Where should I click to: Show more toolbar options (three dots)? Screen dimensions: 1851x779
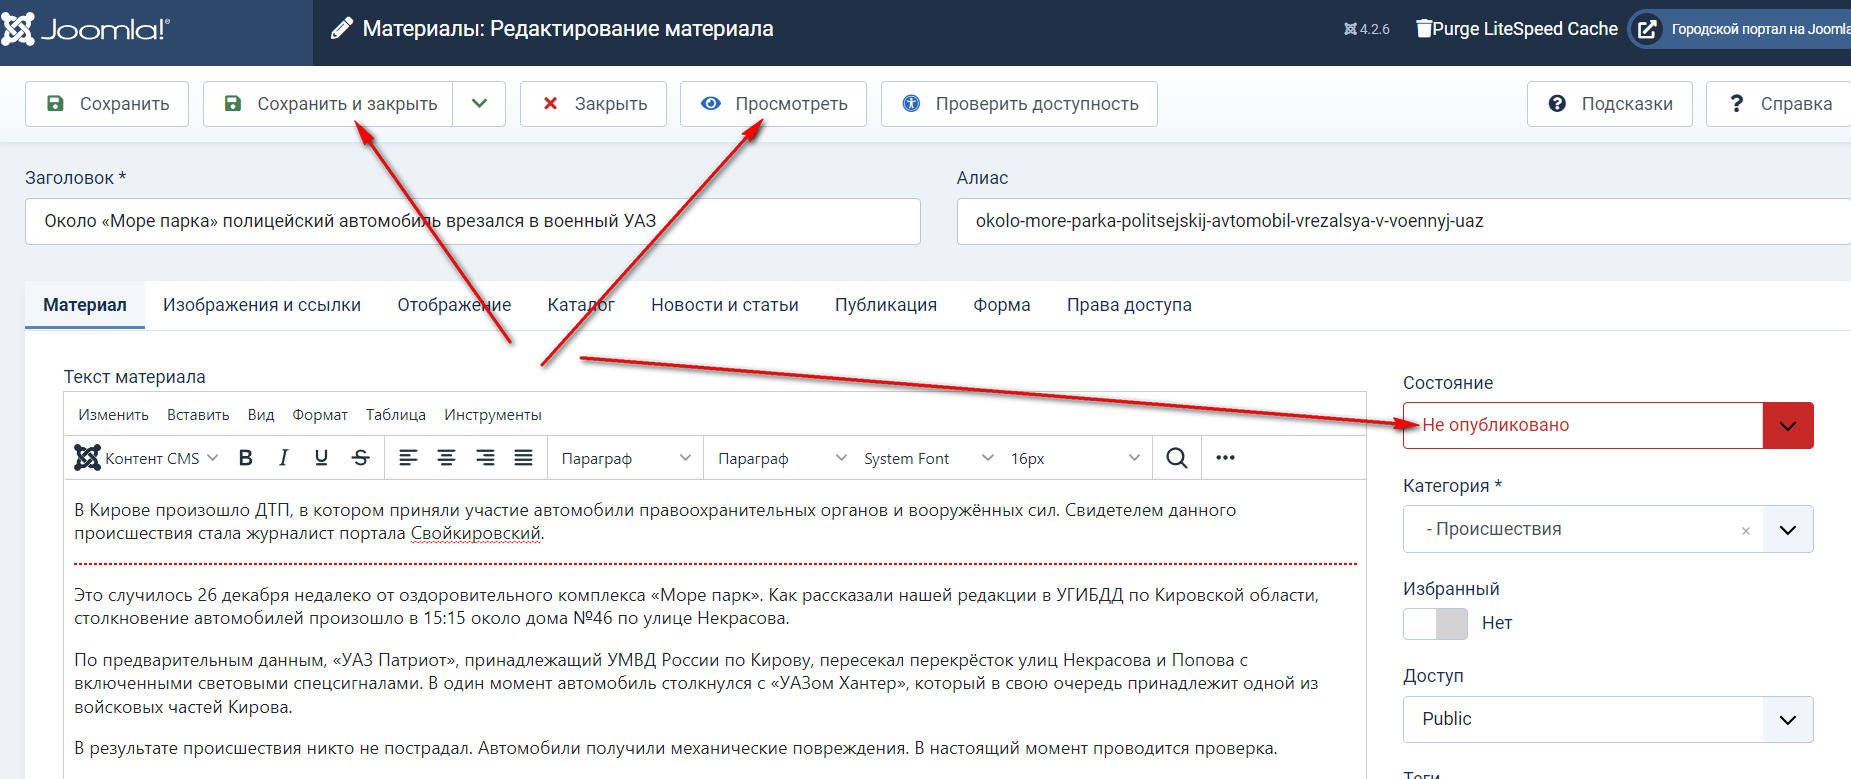click(x=1225, y=458)
